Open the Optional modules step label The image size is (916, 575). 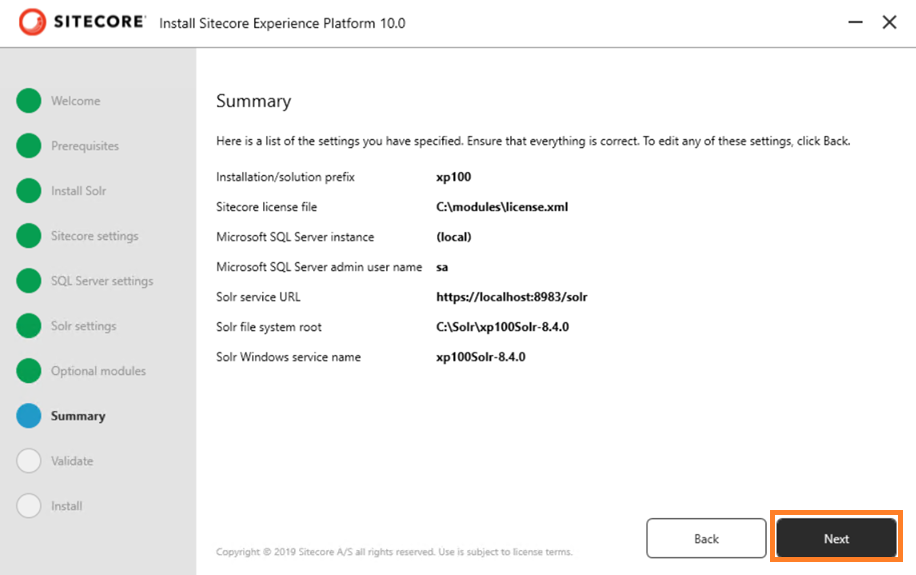pos(98,371)
